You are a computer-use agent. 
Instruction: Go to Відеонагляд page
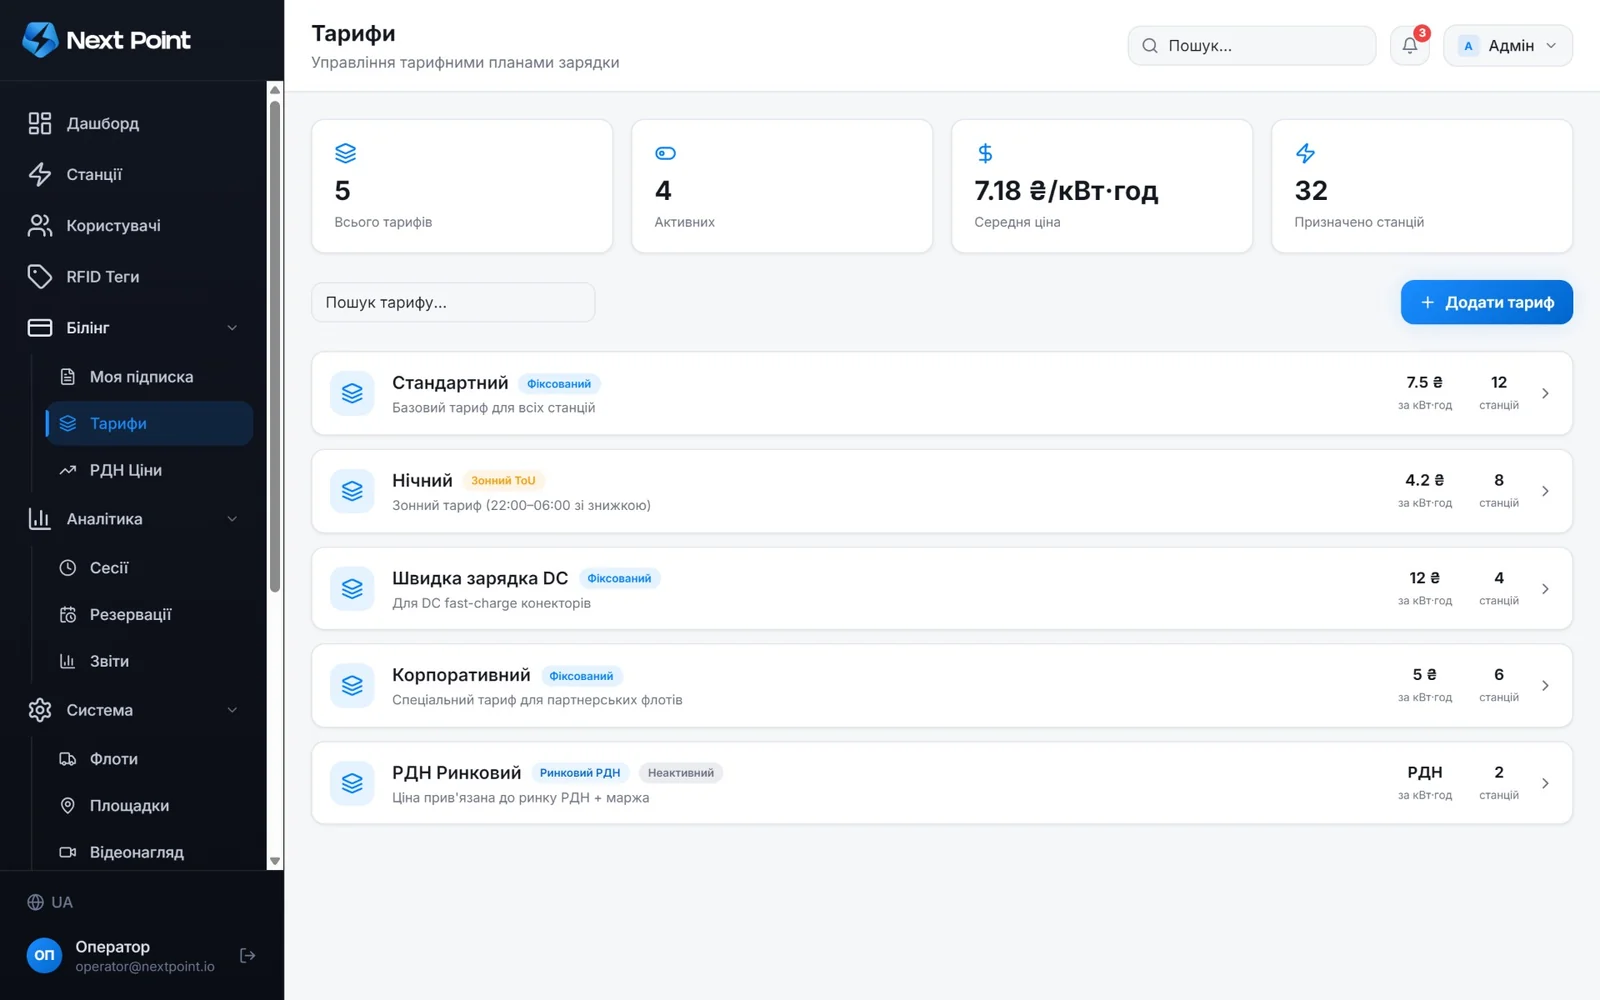[149, 852]
